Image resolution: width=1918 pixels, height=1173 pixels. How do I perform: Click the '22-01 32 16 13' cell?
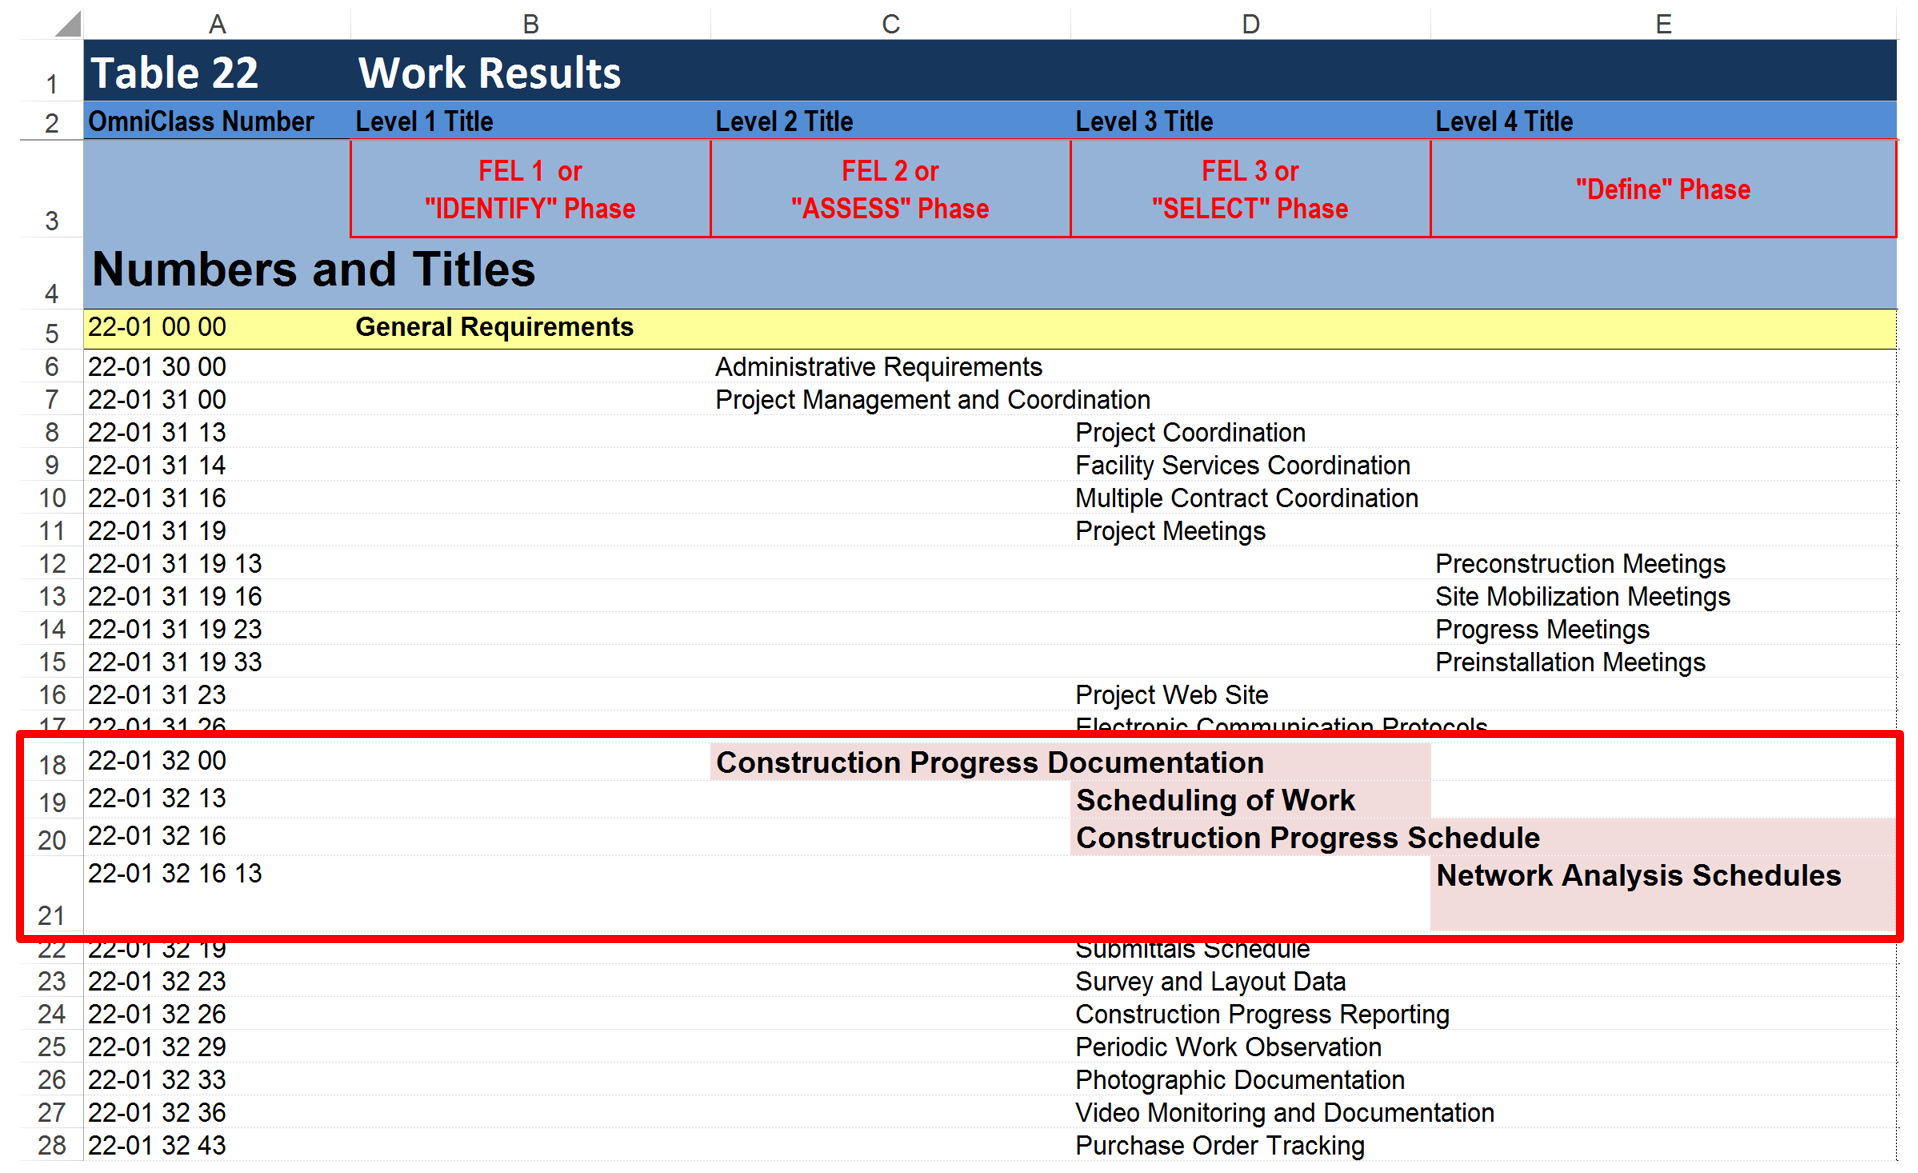click(217, 893)
